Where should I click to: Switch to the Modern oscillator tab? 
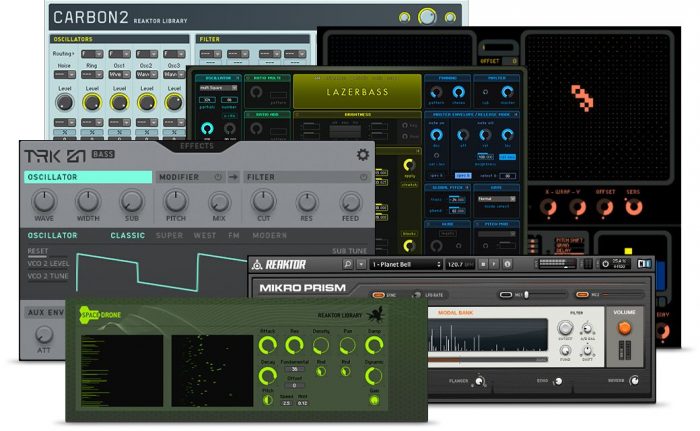[270, 235]
